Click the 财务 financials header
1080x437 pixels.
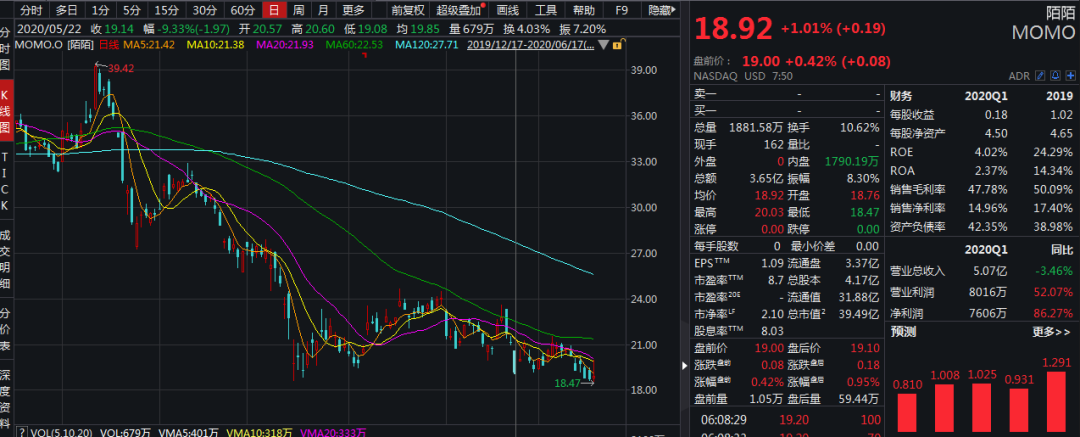click(901, 96)
